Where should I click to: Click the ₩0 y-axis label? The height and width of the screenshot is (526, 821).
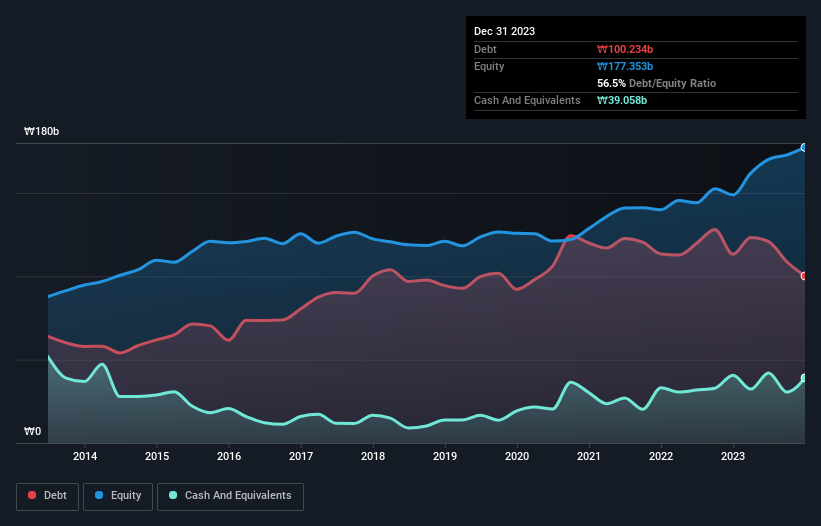tap(32, 431)
